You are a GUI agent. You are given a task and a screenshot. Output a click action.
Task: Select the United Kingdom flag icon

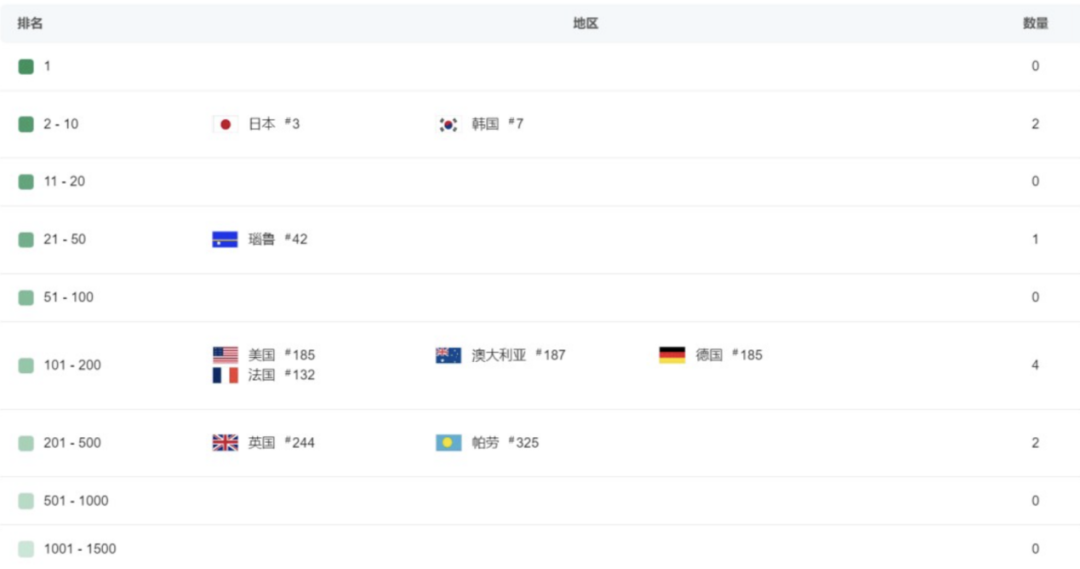coord(225,442)
